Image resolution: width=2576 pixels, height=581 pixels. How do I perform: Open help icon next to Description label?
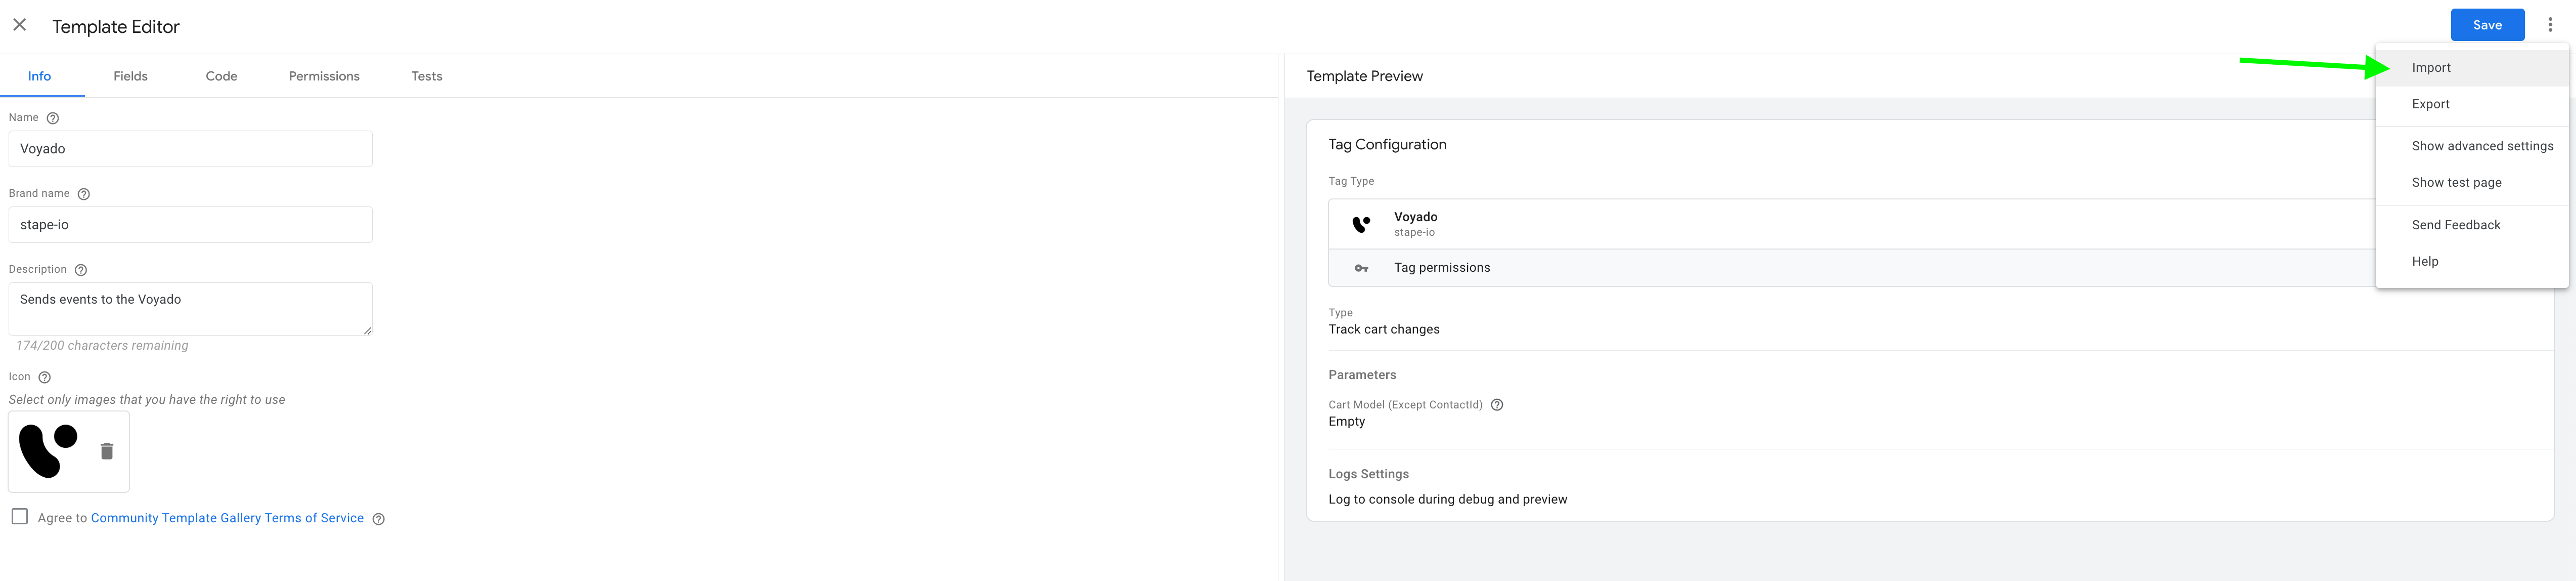click(x=81, y=270)
